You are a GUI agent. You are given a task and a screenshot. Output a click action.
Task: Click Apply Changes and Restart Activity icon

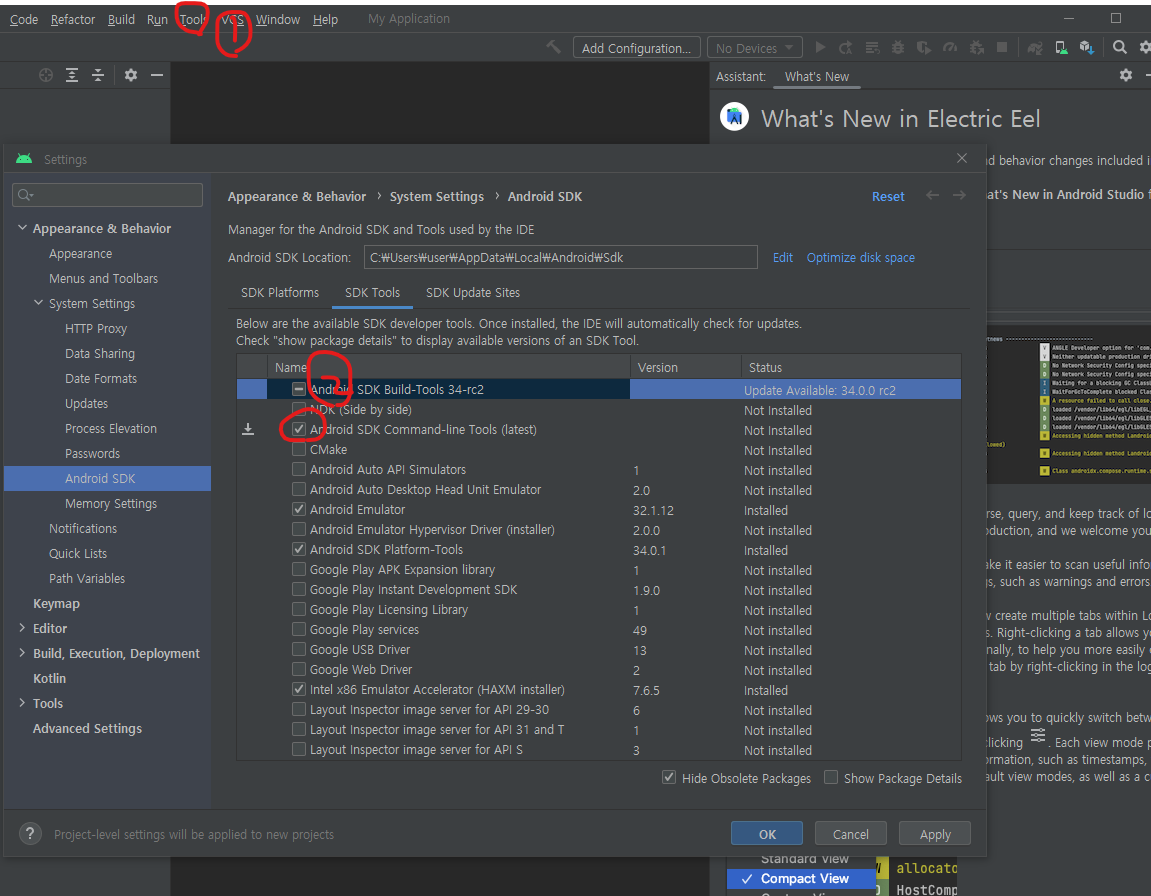tap(846, 48)
